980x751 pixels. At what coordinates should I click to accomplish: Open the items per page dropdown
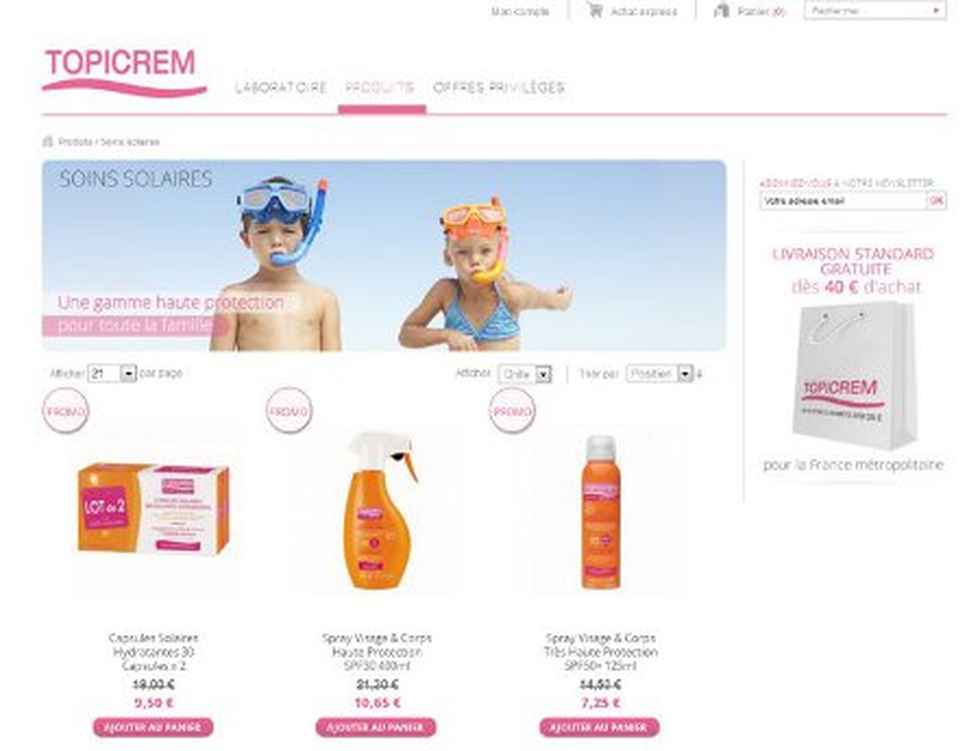[x=112, y=374]
